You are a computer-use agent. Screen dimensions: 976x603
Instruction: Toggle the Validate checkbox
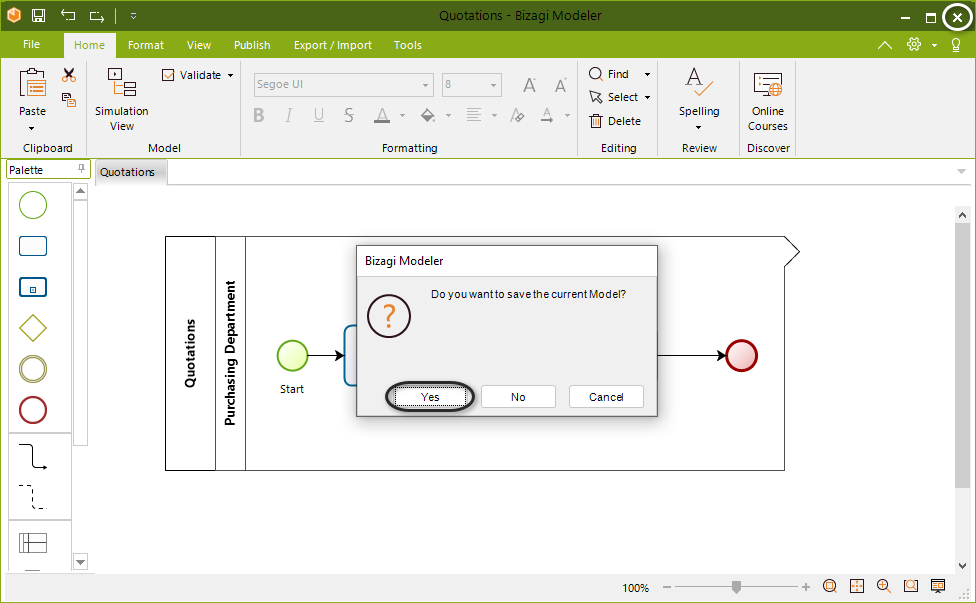point(168,75)
